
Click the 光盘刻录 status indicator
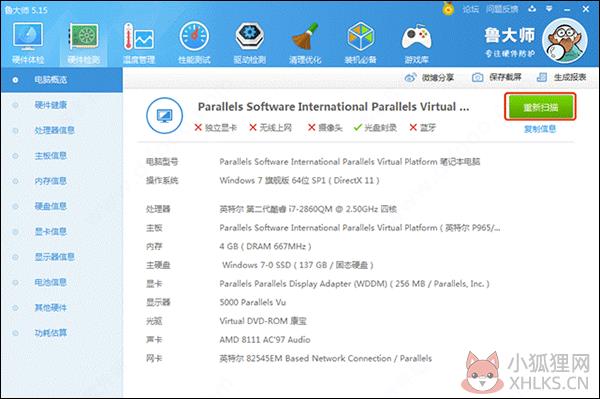click(x=375, y=127)
